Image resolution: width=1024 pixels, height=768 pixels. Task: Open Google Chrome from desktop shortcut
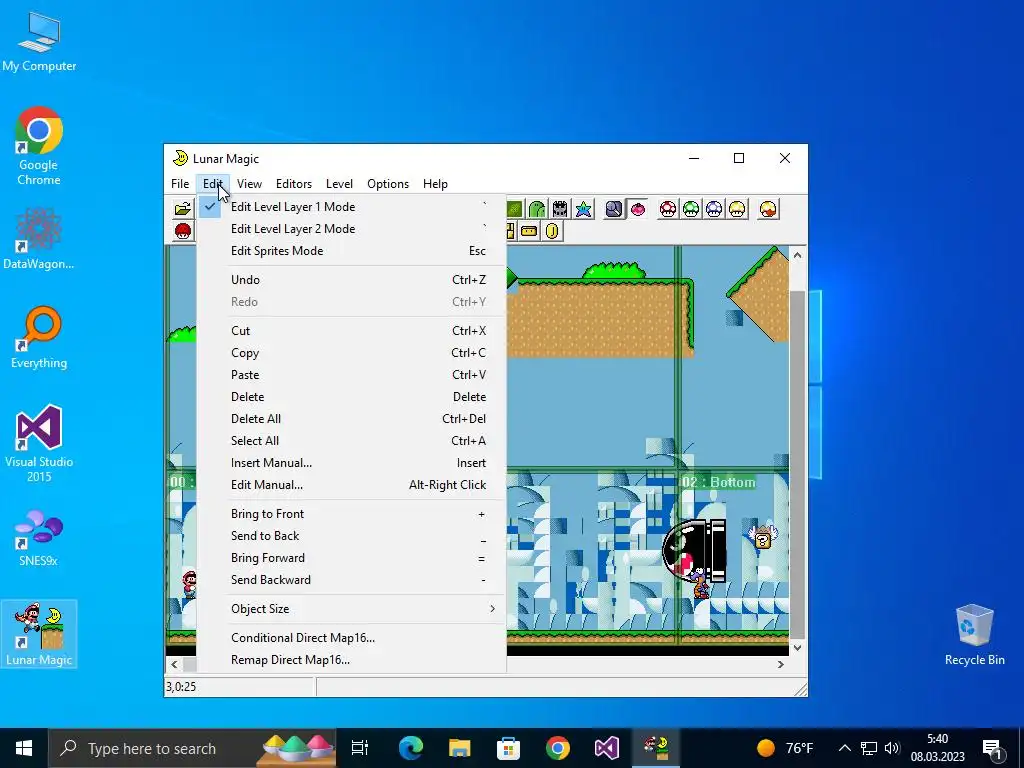click(x=39, y=146)
